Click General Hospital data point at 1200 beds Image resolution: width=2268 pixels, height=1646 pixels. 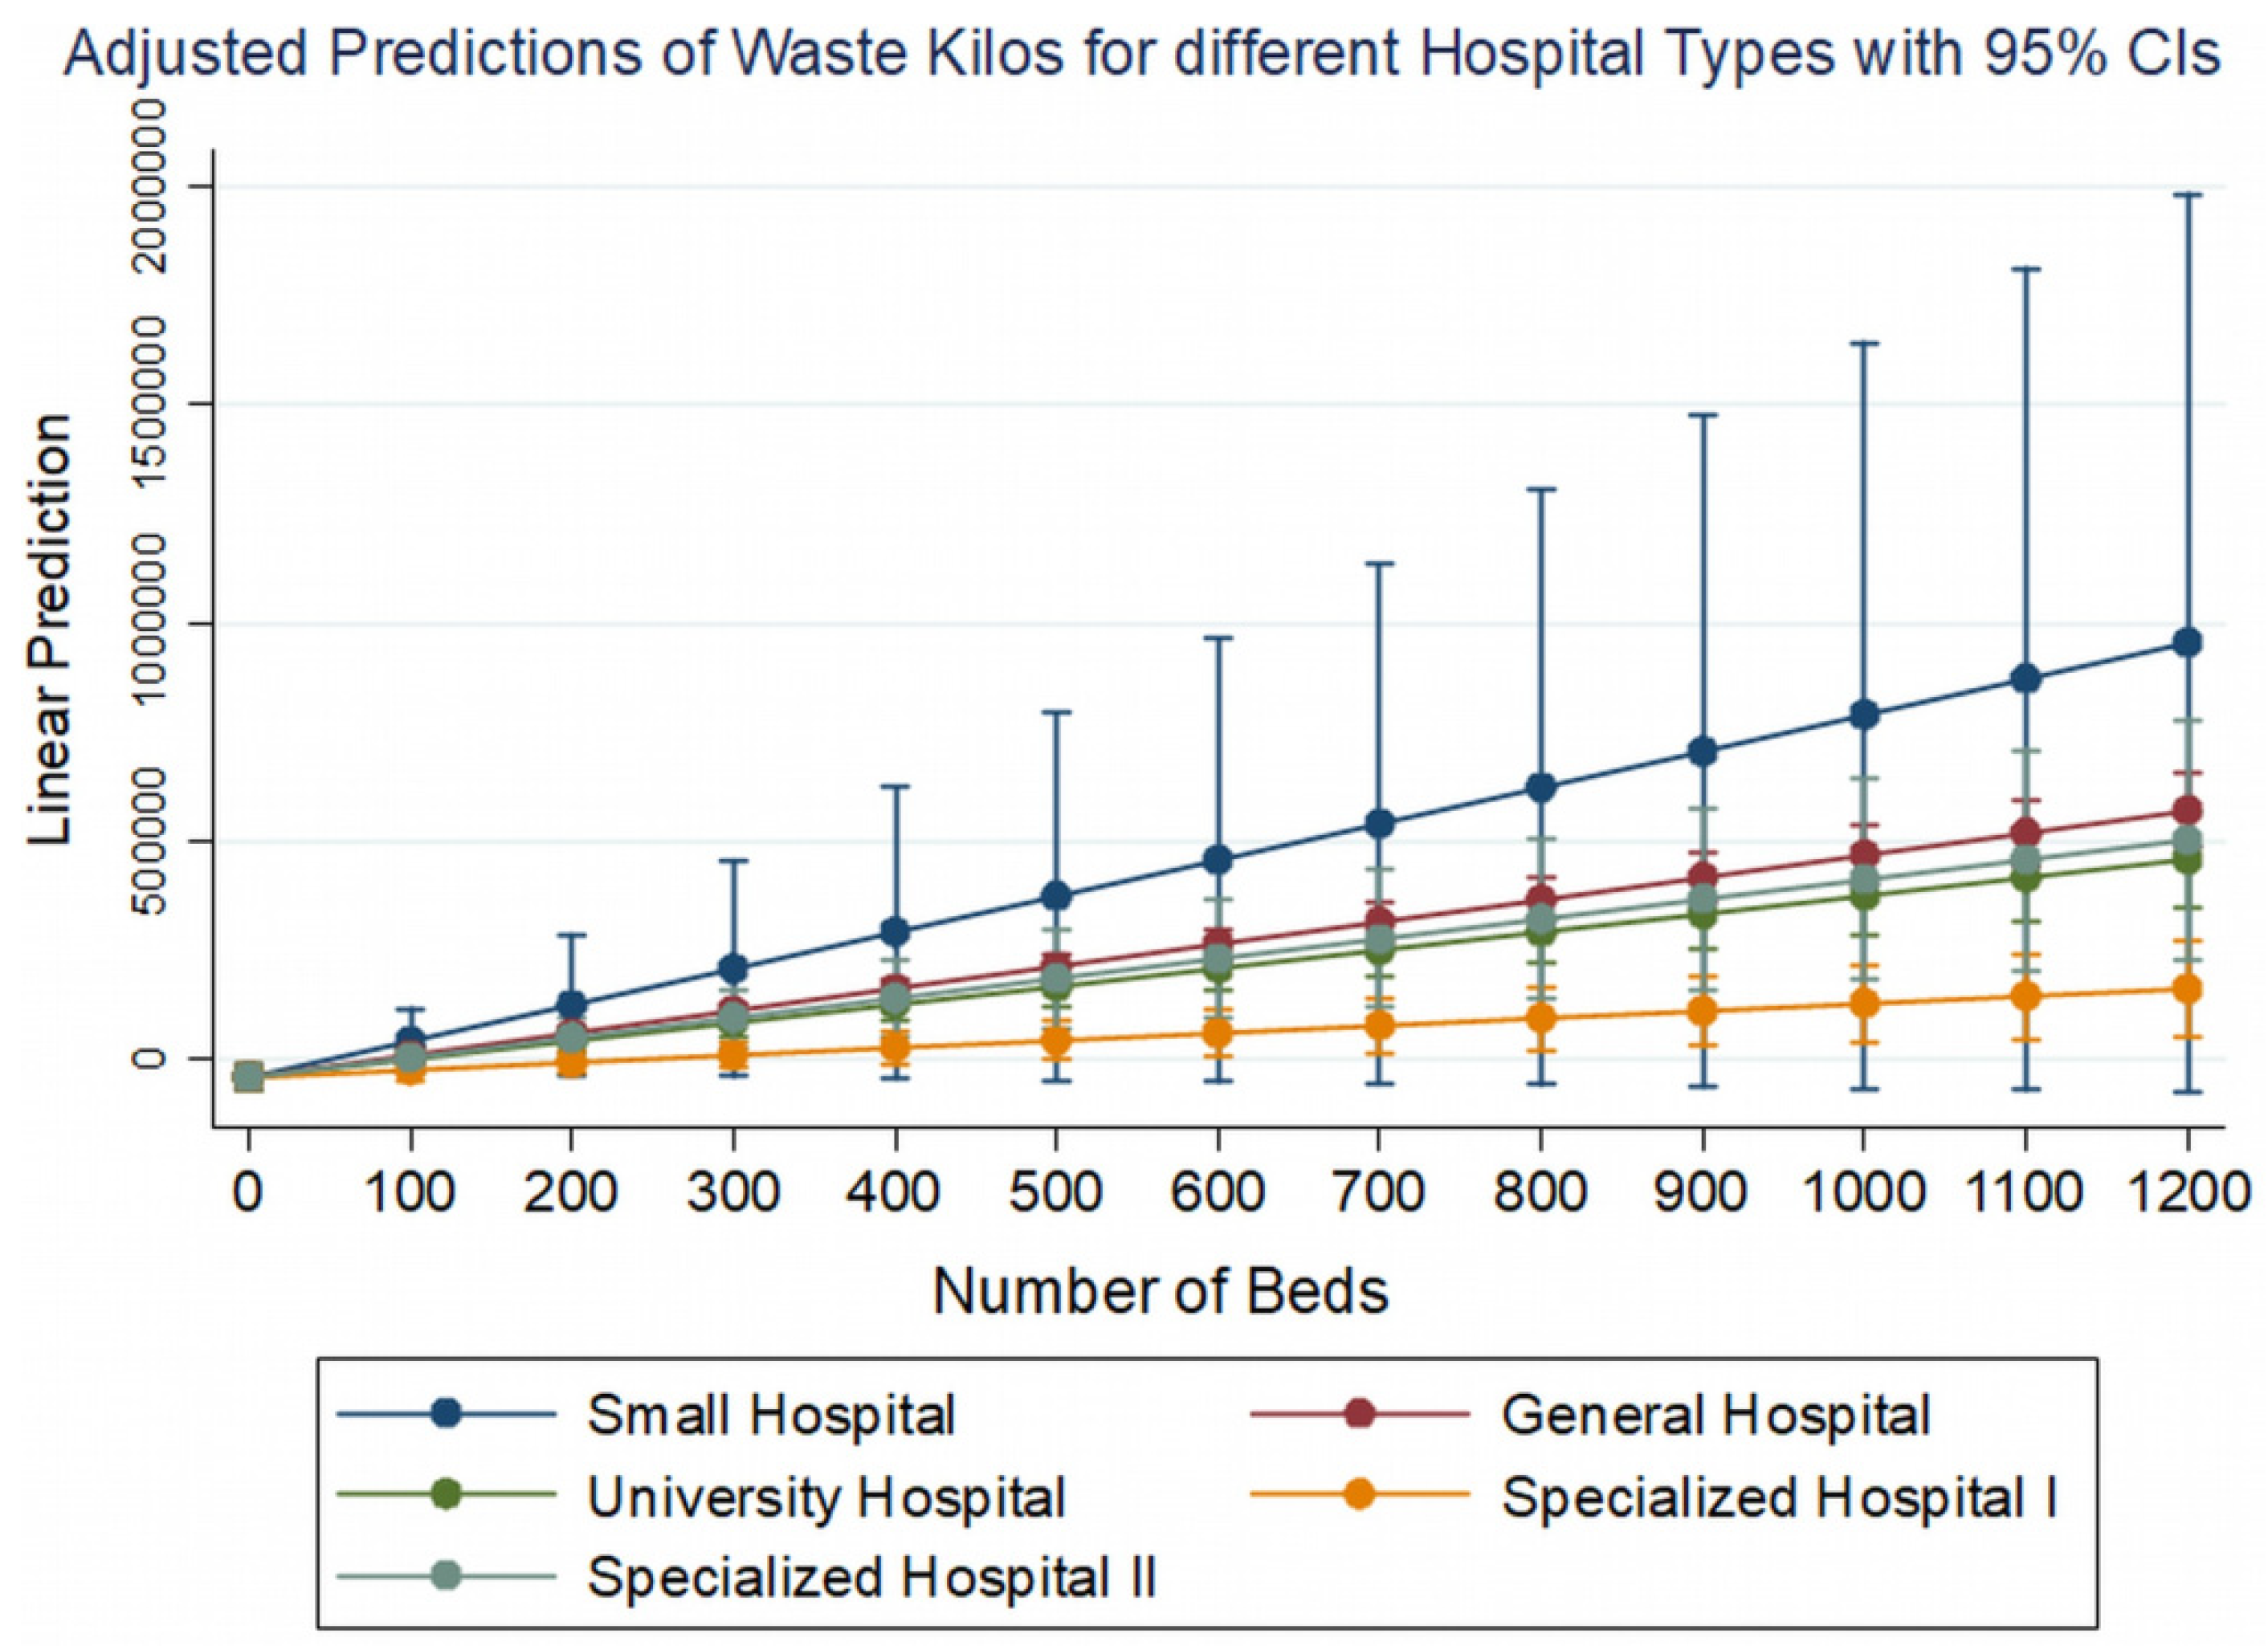tap(2187, 809)
